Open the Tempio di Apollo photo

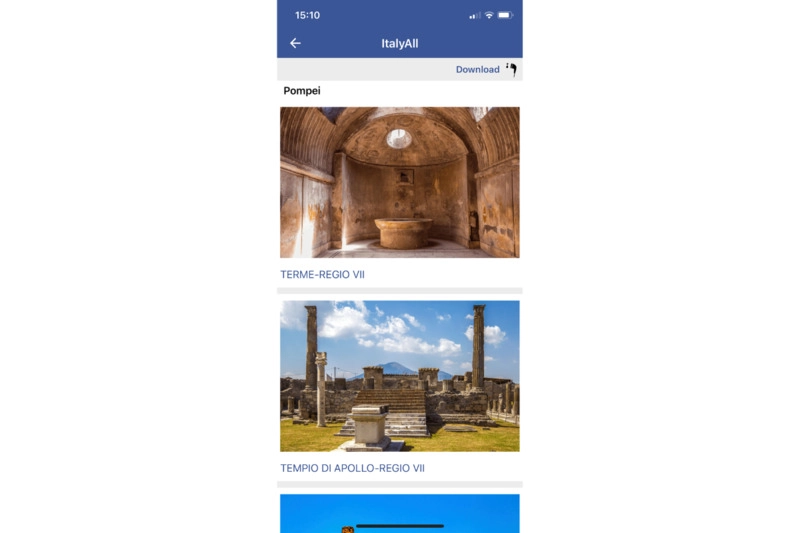tap(399, 376)
